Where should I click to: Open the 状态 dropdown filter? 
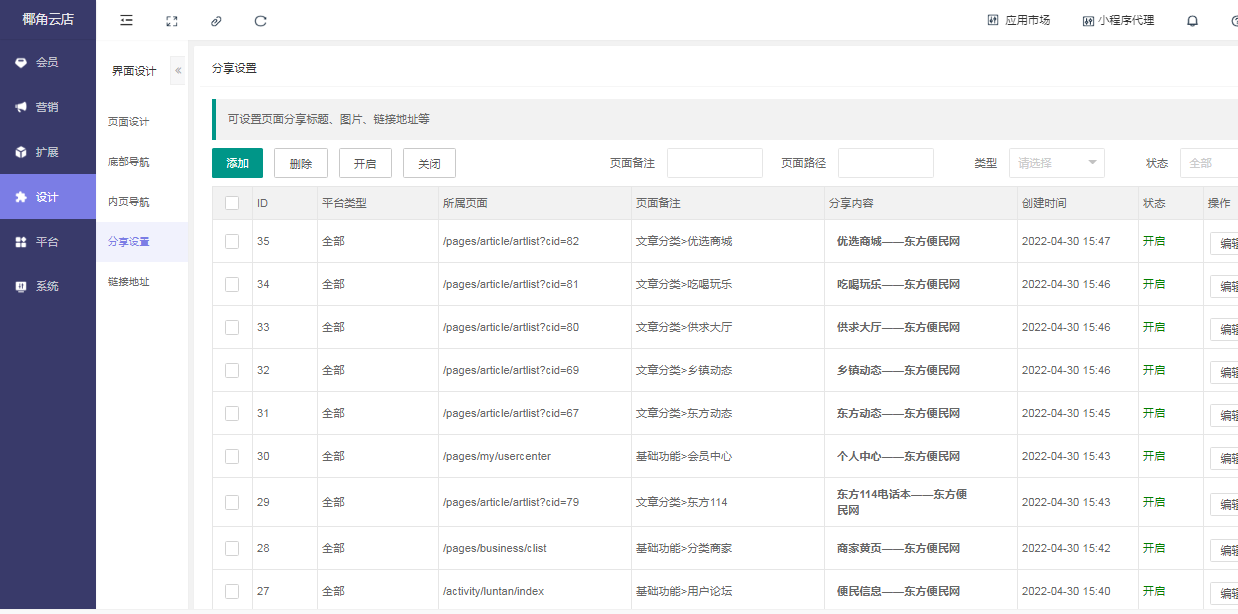tap(1208, 163)
